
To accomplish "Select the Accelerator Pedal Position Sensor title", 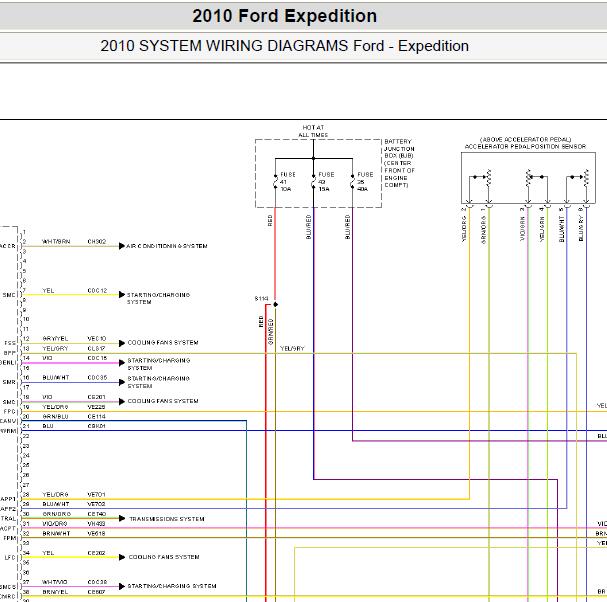I will pyautogui.click(x=525, y=143).
